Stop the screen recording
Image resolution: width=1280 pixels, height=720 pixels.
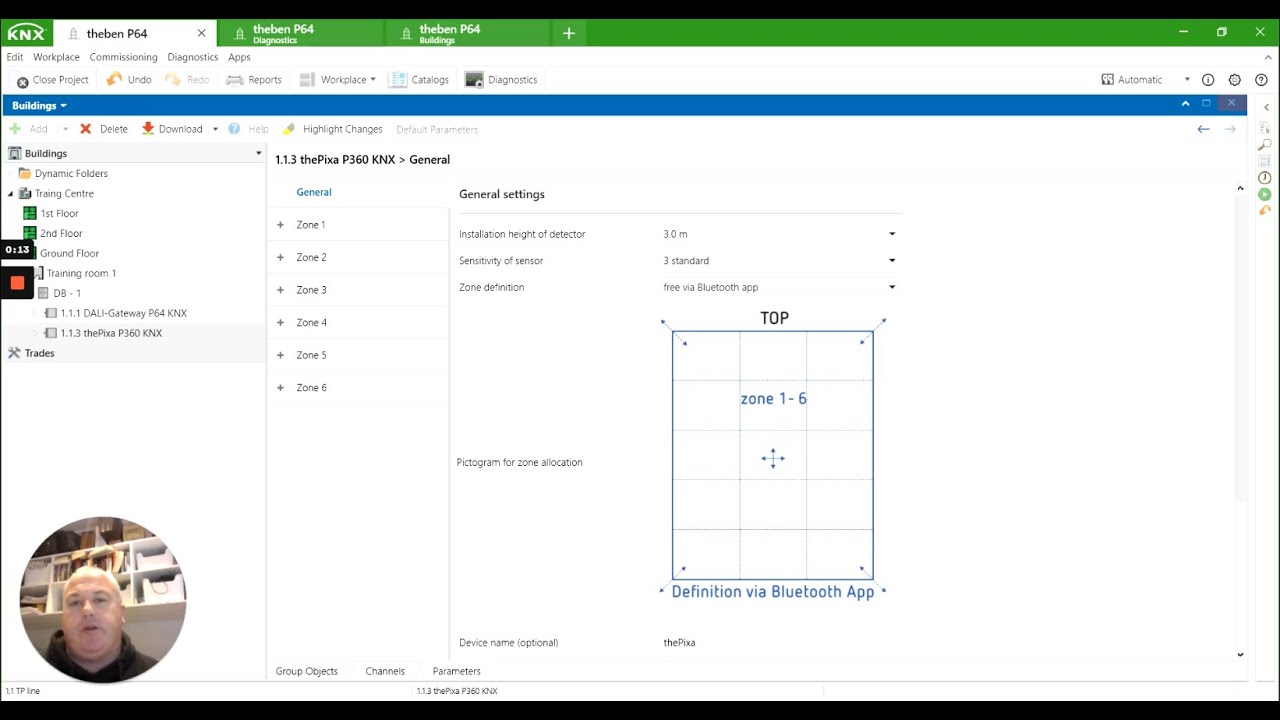coord(17,283)
